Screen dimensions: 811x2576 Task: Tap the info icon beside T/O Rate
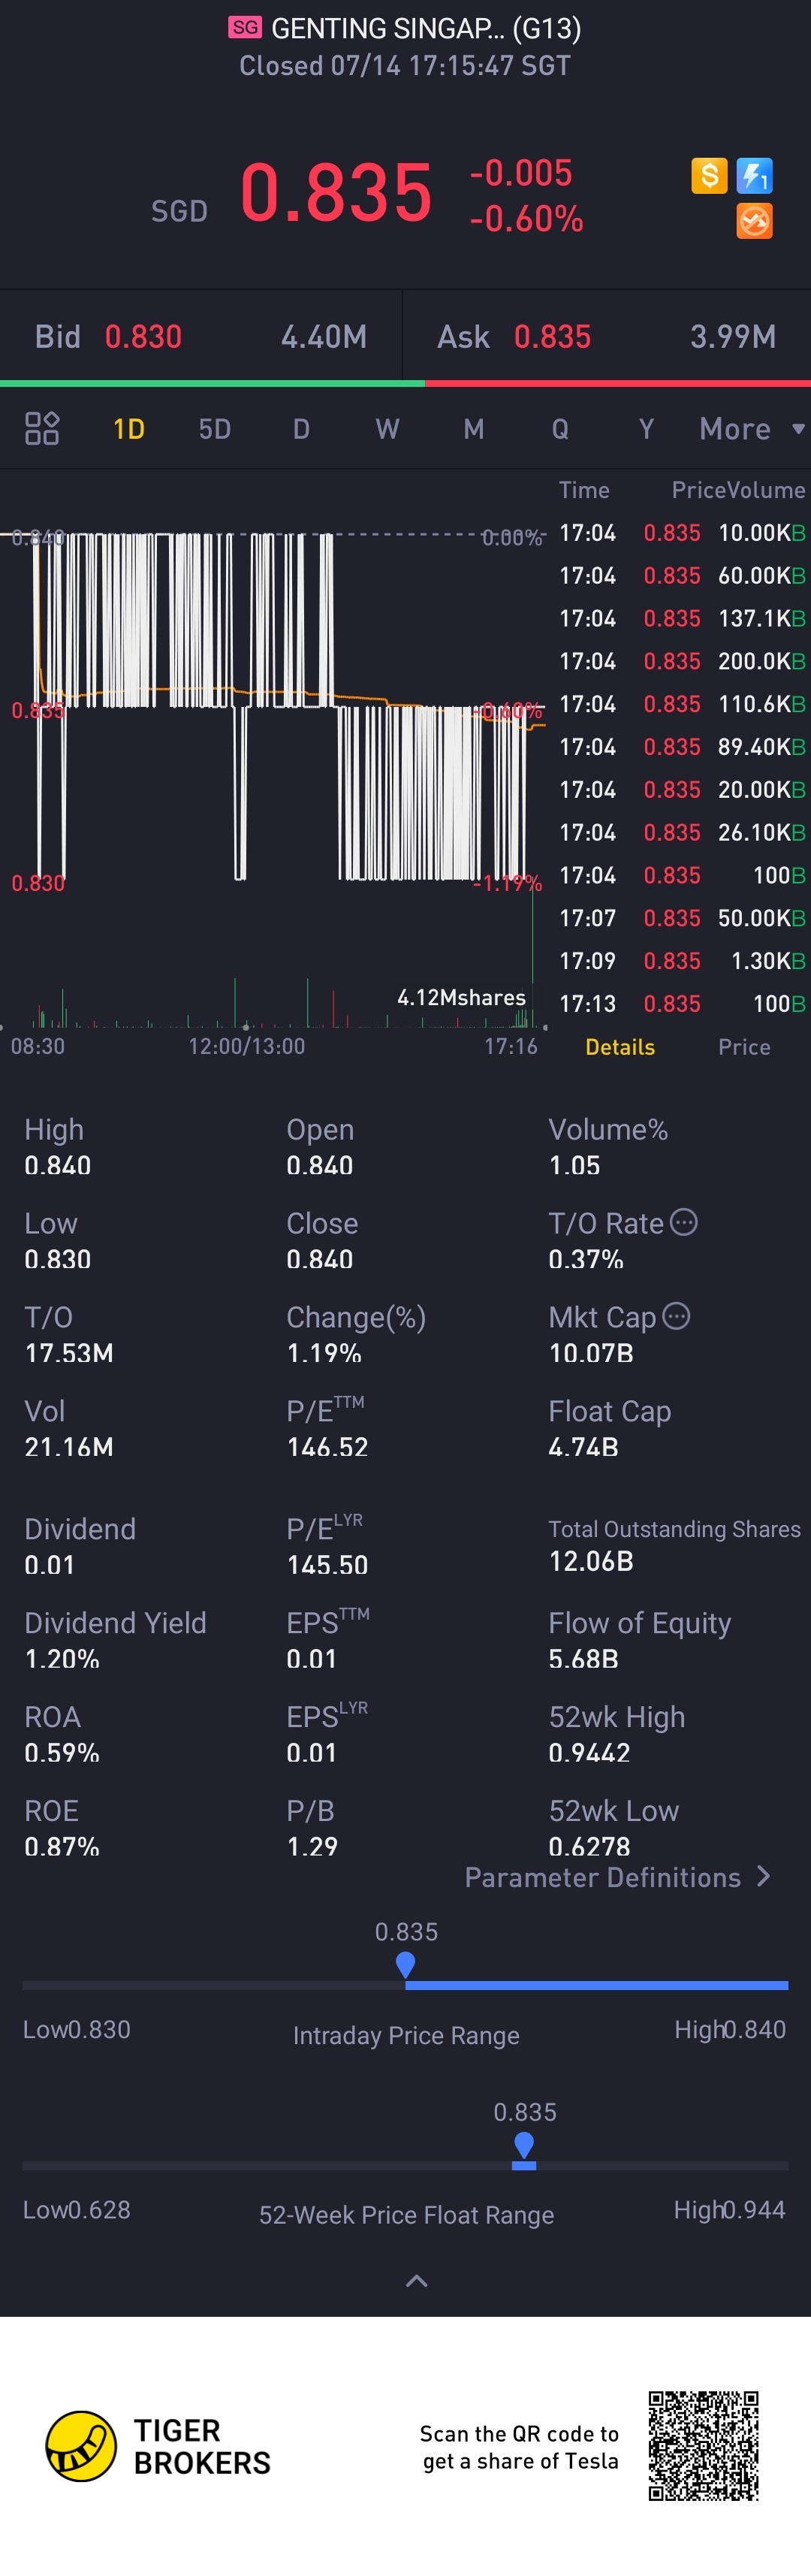684,1222
